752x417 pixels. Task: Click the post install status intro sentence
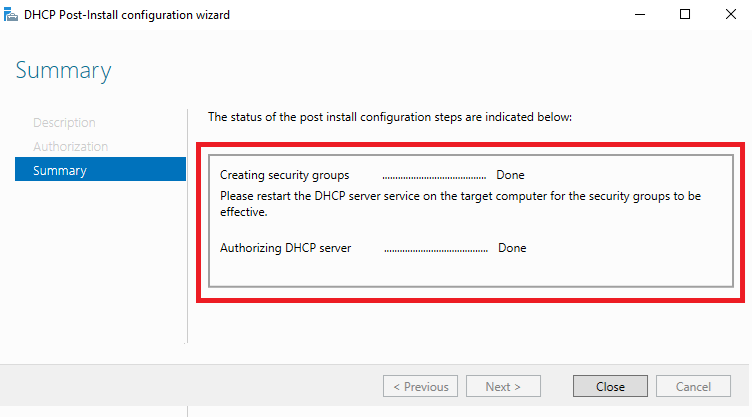point(389,117)
